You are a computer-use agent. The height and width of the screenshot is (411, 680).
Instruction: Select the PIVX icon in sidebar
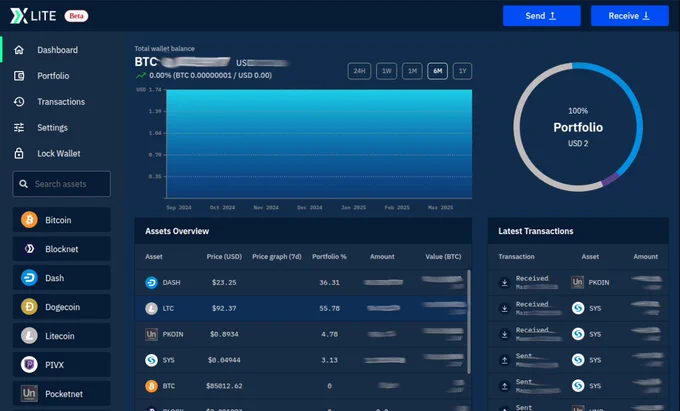(29, 365)
